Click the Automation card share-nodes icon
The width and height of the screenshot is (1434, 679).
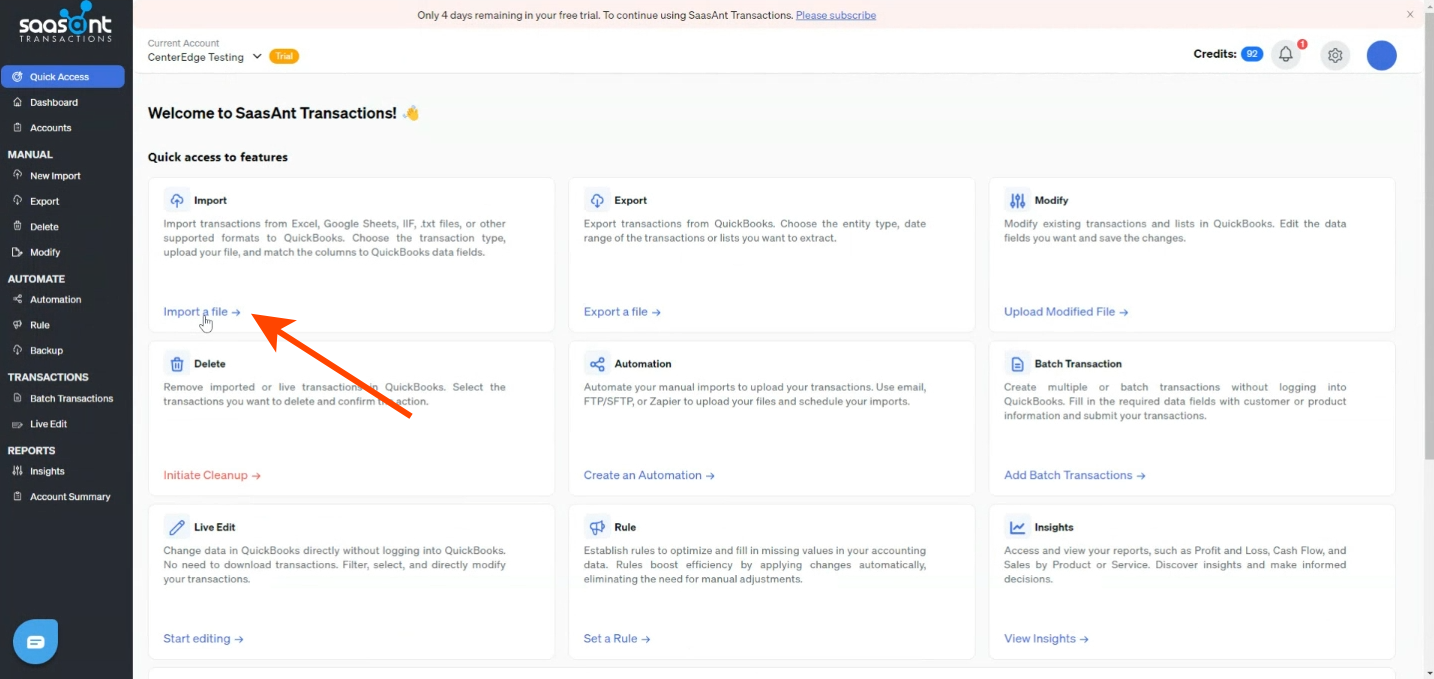point(597,364)
